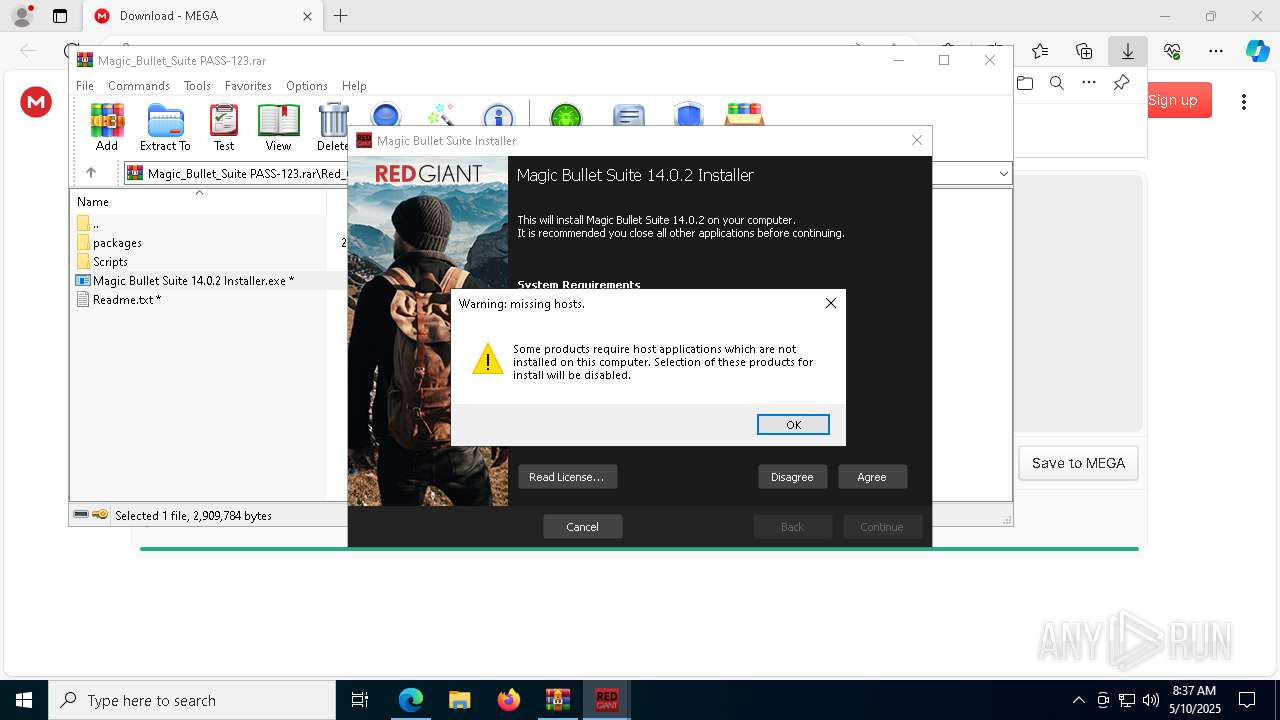This screenshot has width=1280, height=720.
Task: Open WinRAR Options menu
Action: click(x=307, y=86)
